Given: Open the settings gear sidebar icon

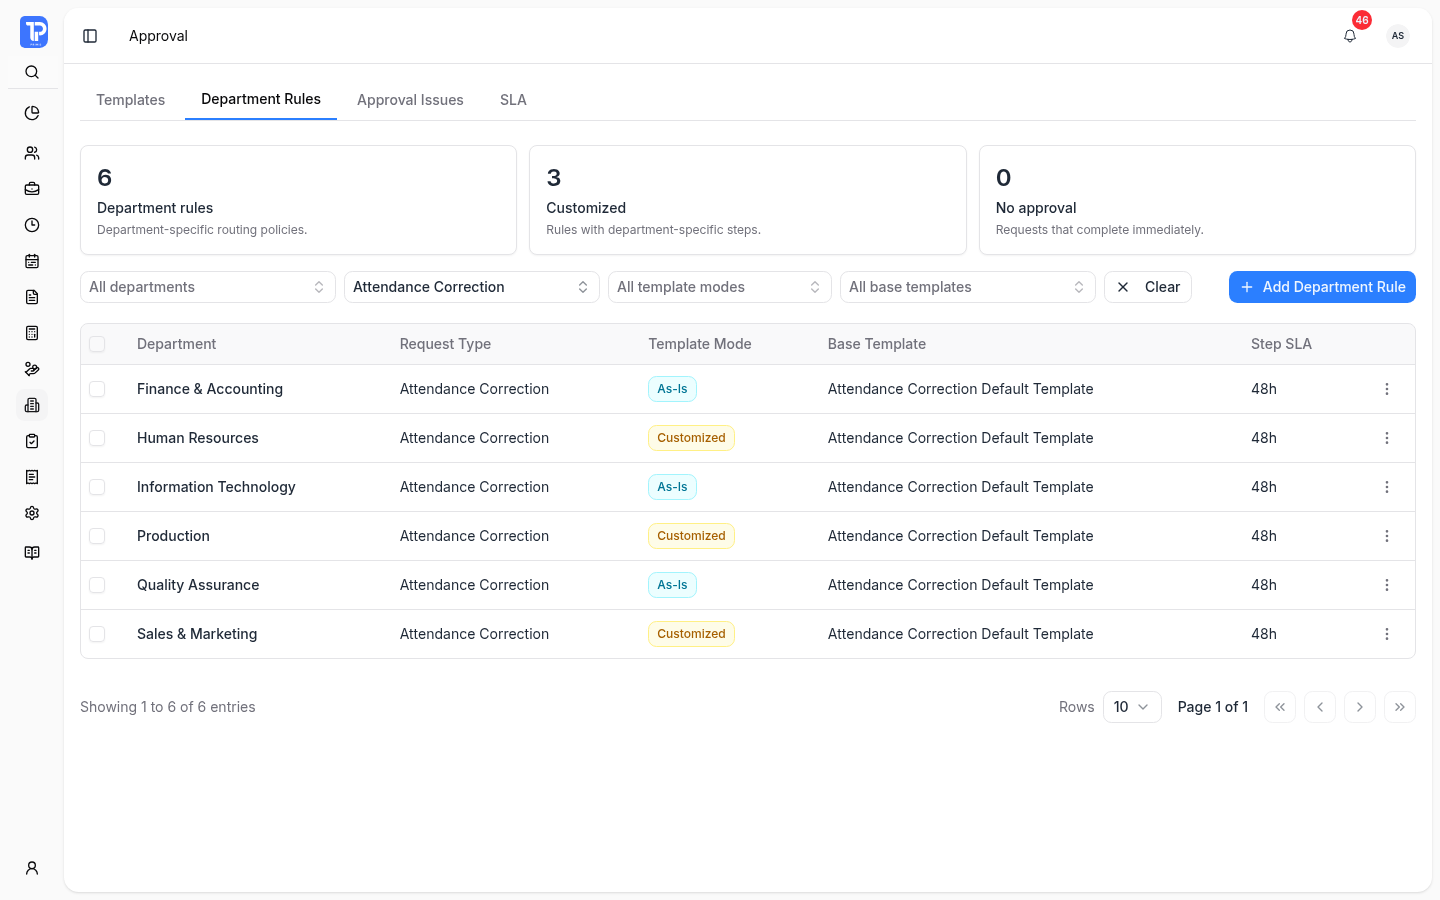Looking at the screenshot, I should tap(32, 513).
